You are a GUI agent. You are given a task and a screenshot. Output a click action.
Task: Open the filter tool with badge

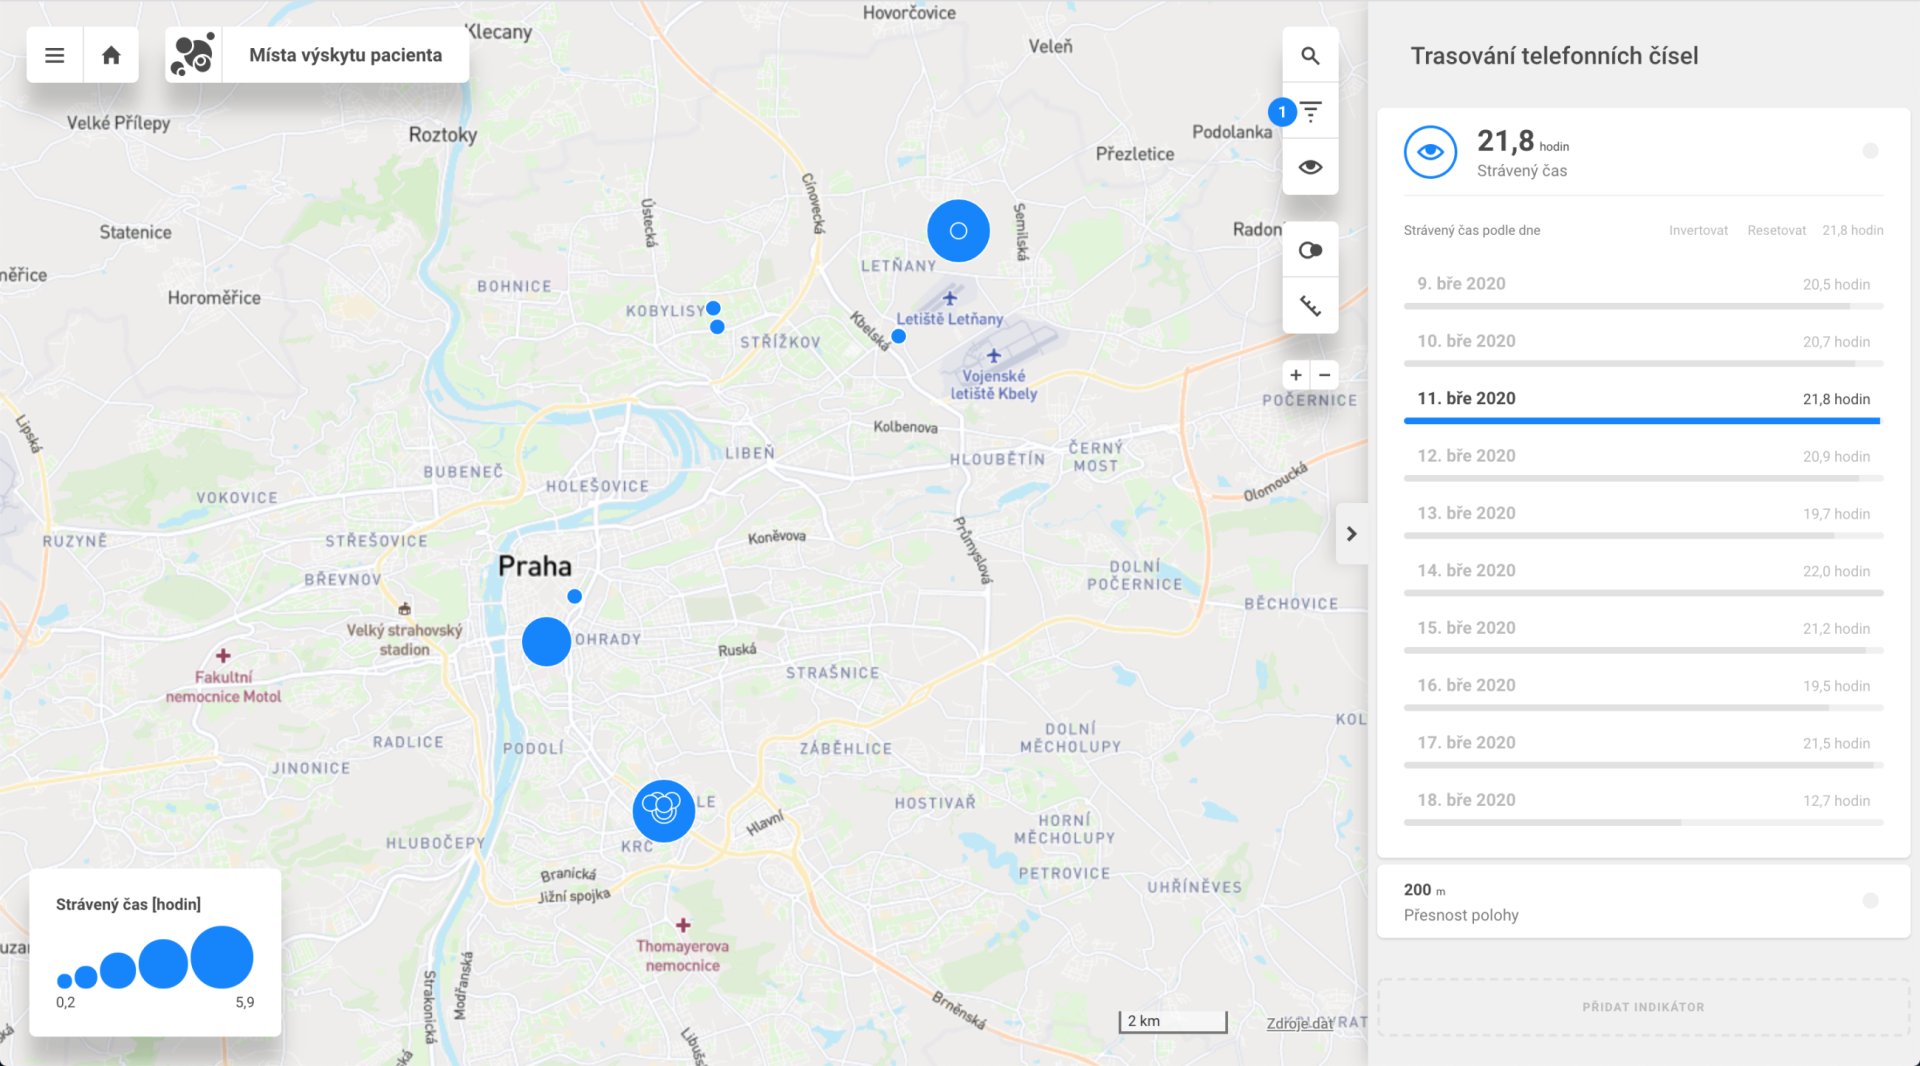[x=1310, y=112]
